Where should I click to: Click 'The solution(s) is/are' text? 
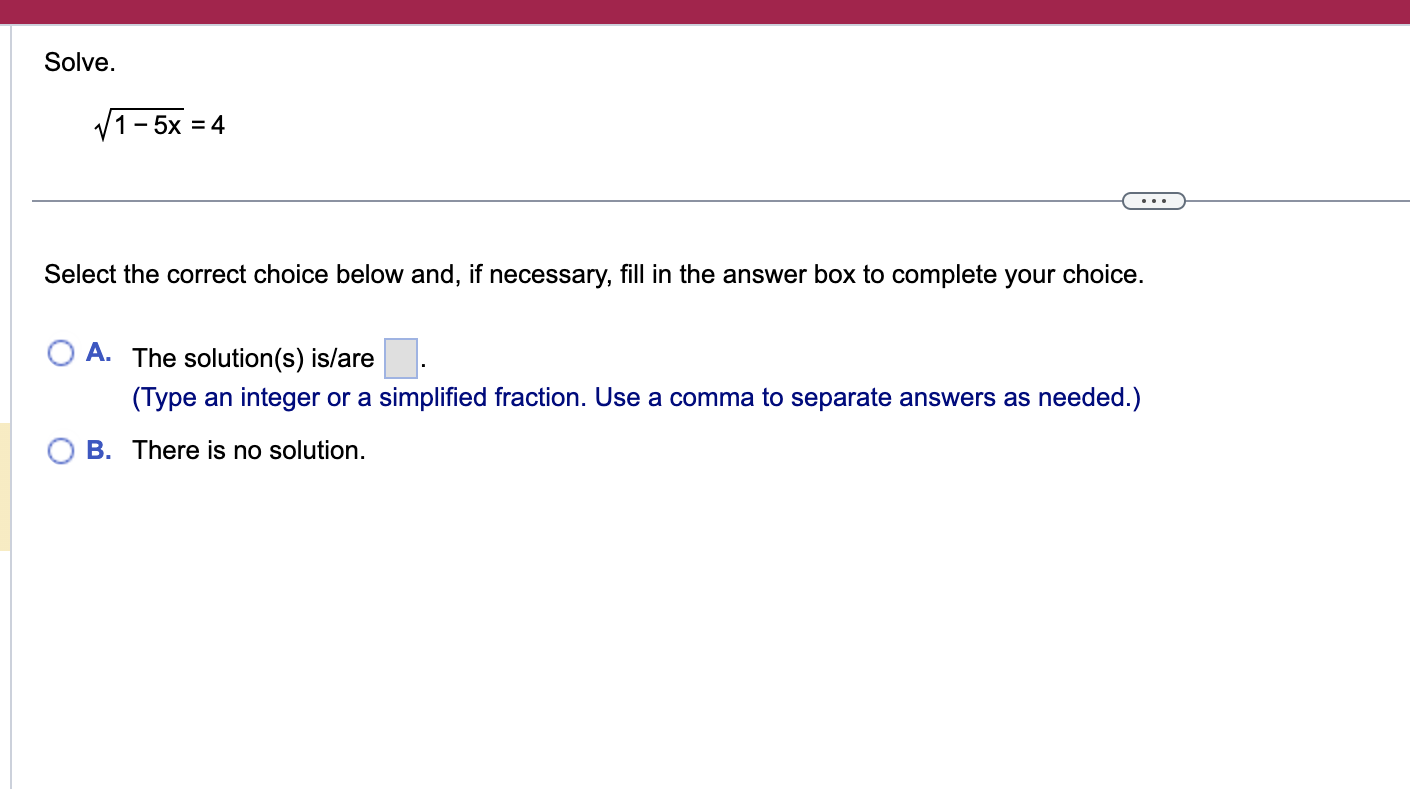click(x=253, y=358)
